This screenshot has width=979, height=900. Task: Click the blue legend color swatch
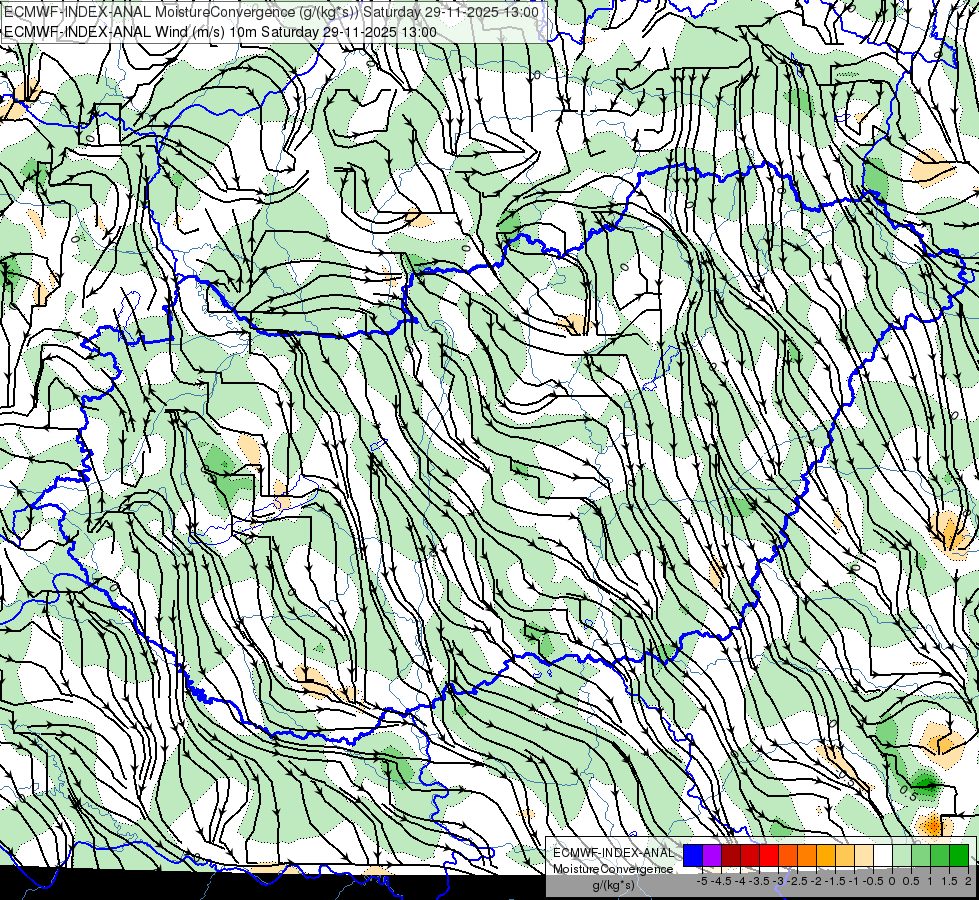pos(693,855)
